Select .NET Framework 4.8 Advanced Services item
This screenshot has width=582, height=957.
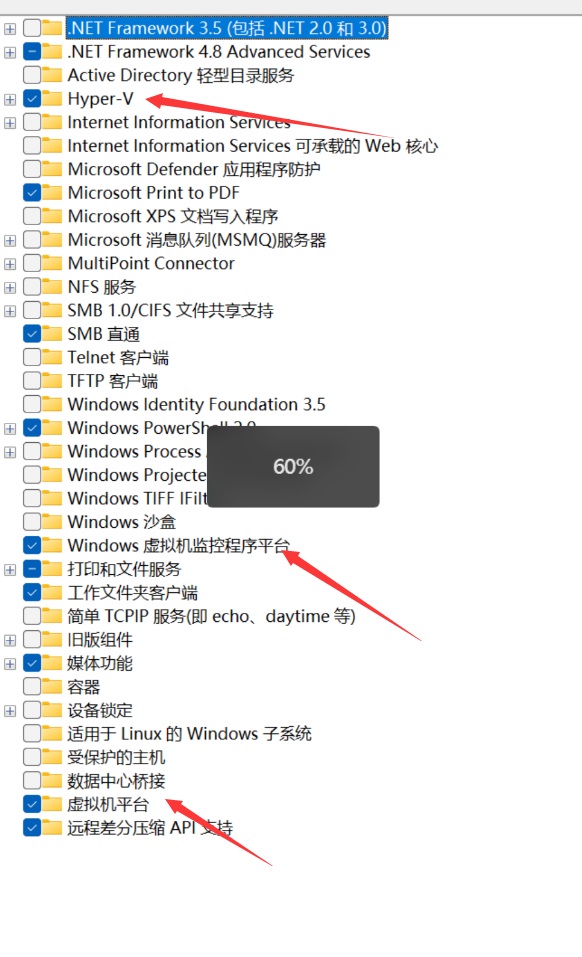(x=219, y=52)
